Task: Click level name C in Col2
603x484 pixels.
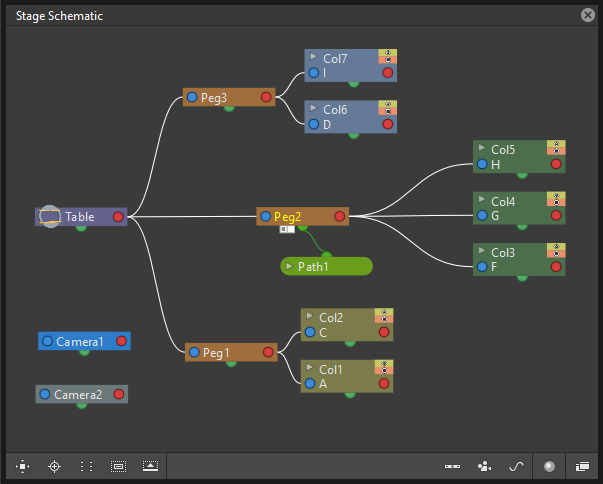Action: [323, 333]
